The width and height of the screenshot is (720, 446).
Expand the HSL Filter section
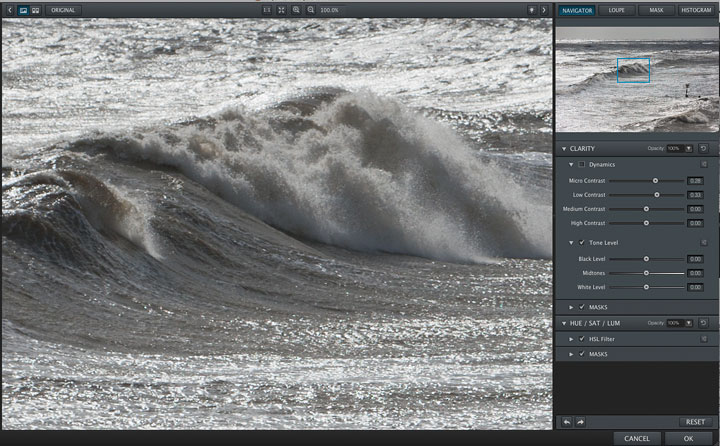pos(571,339)
